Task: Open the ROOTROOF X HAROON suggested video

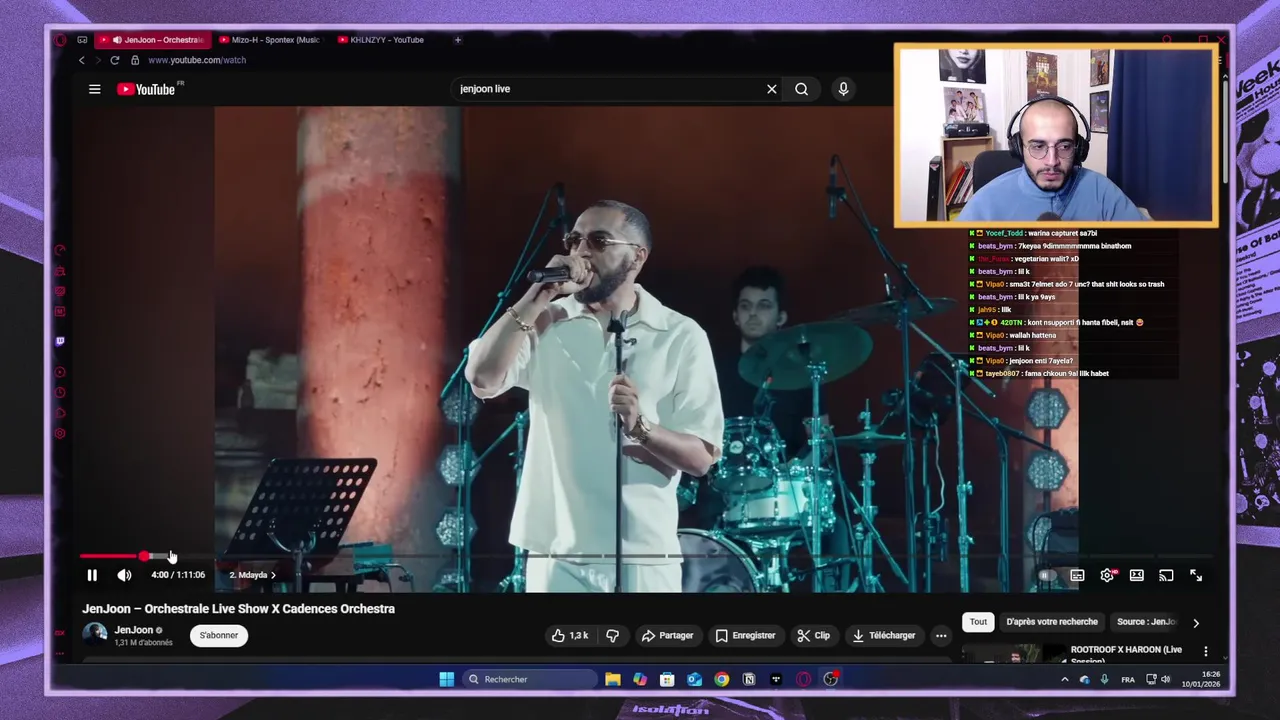Action: pos(1126,653)
